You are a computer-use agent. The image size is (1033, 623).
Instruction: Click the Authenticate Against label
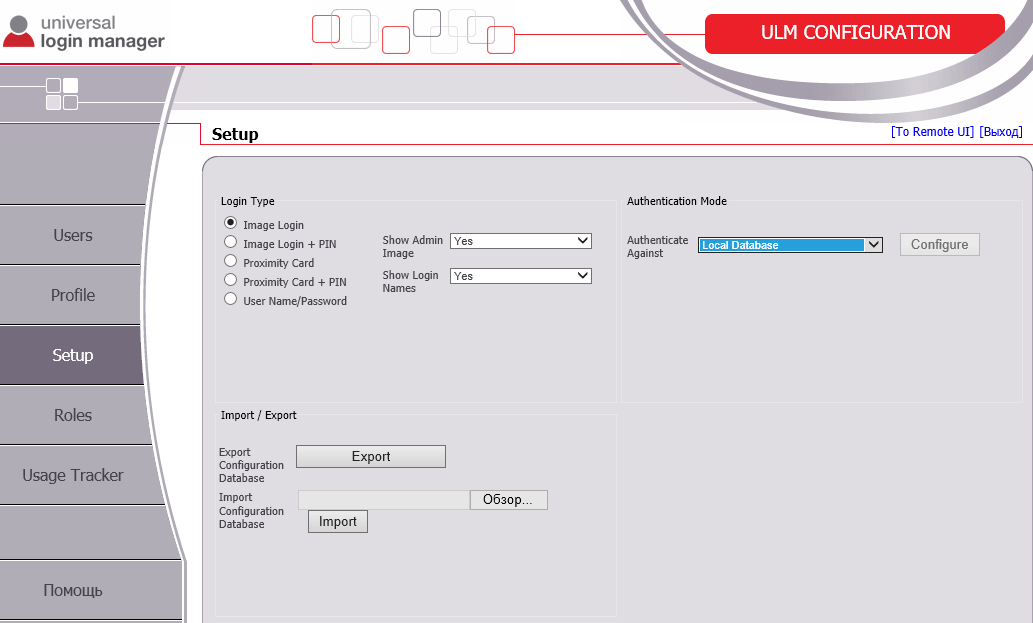[657, 246]
